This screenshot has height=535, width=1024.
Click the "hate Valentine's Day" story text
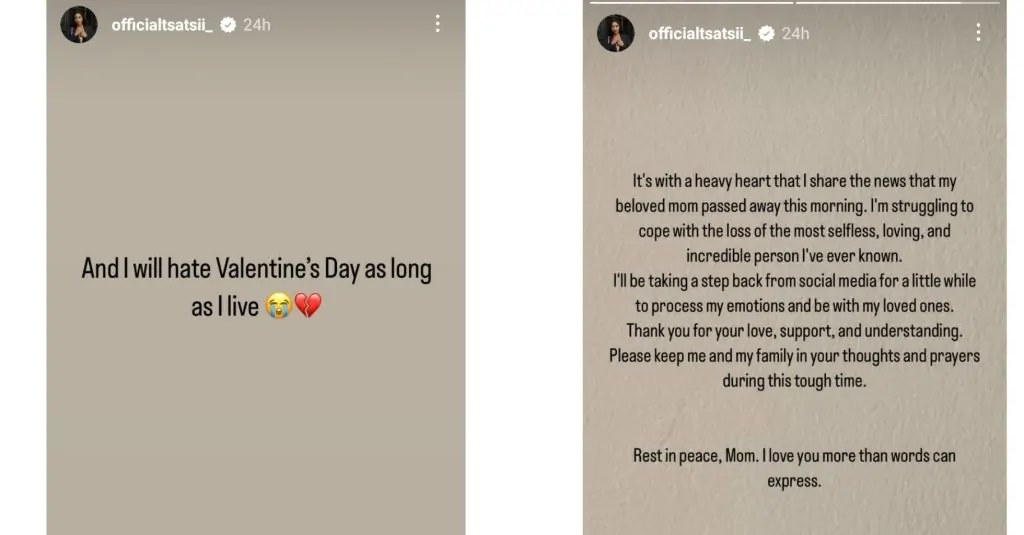tap(256, 288)
